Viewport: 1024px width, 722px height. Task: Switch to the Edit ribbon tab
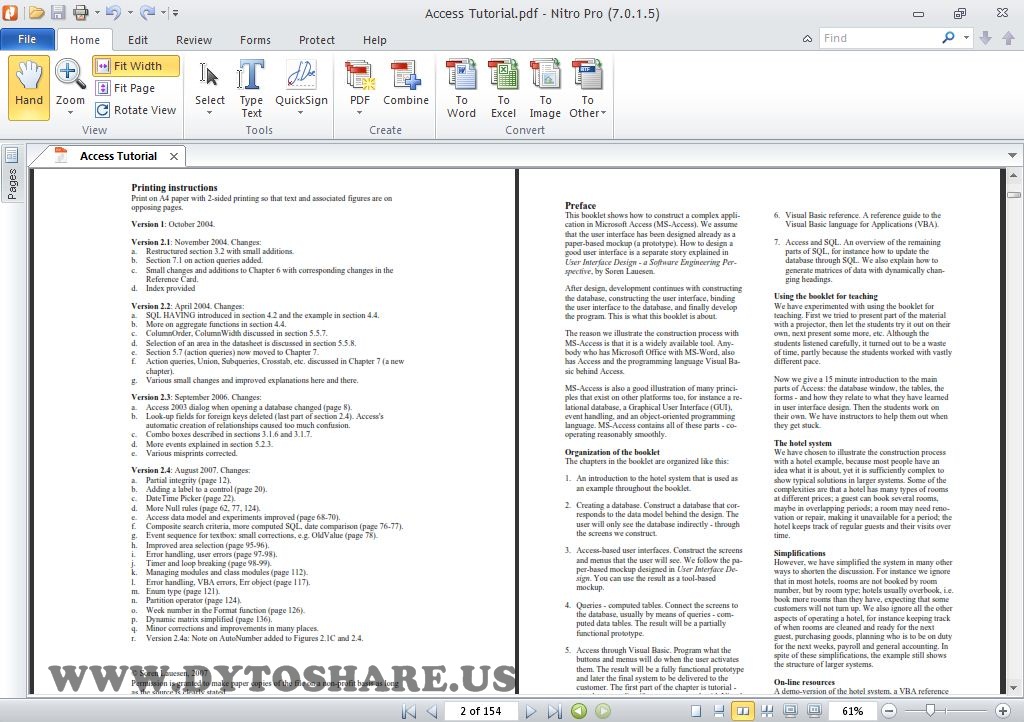[138, 40]
